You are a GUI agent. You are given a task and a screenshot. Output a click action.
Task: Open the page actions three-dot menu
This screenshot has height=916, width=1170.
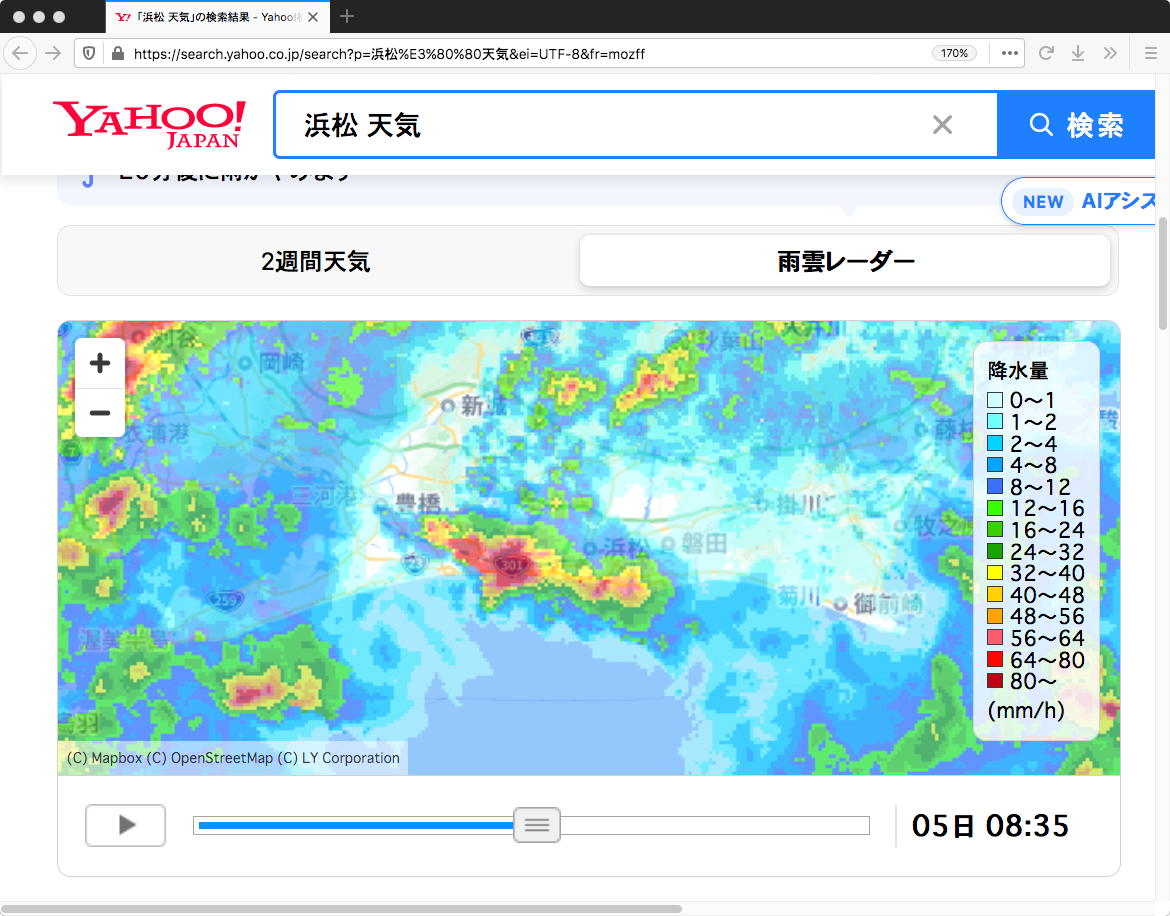(1010, 53)
